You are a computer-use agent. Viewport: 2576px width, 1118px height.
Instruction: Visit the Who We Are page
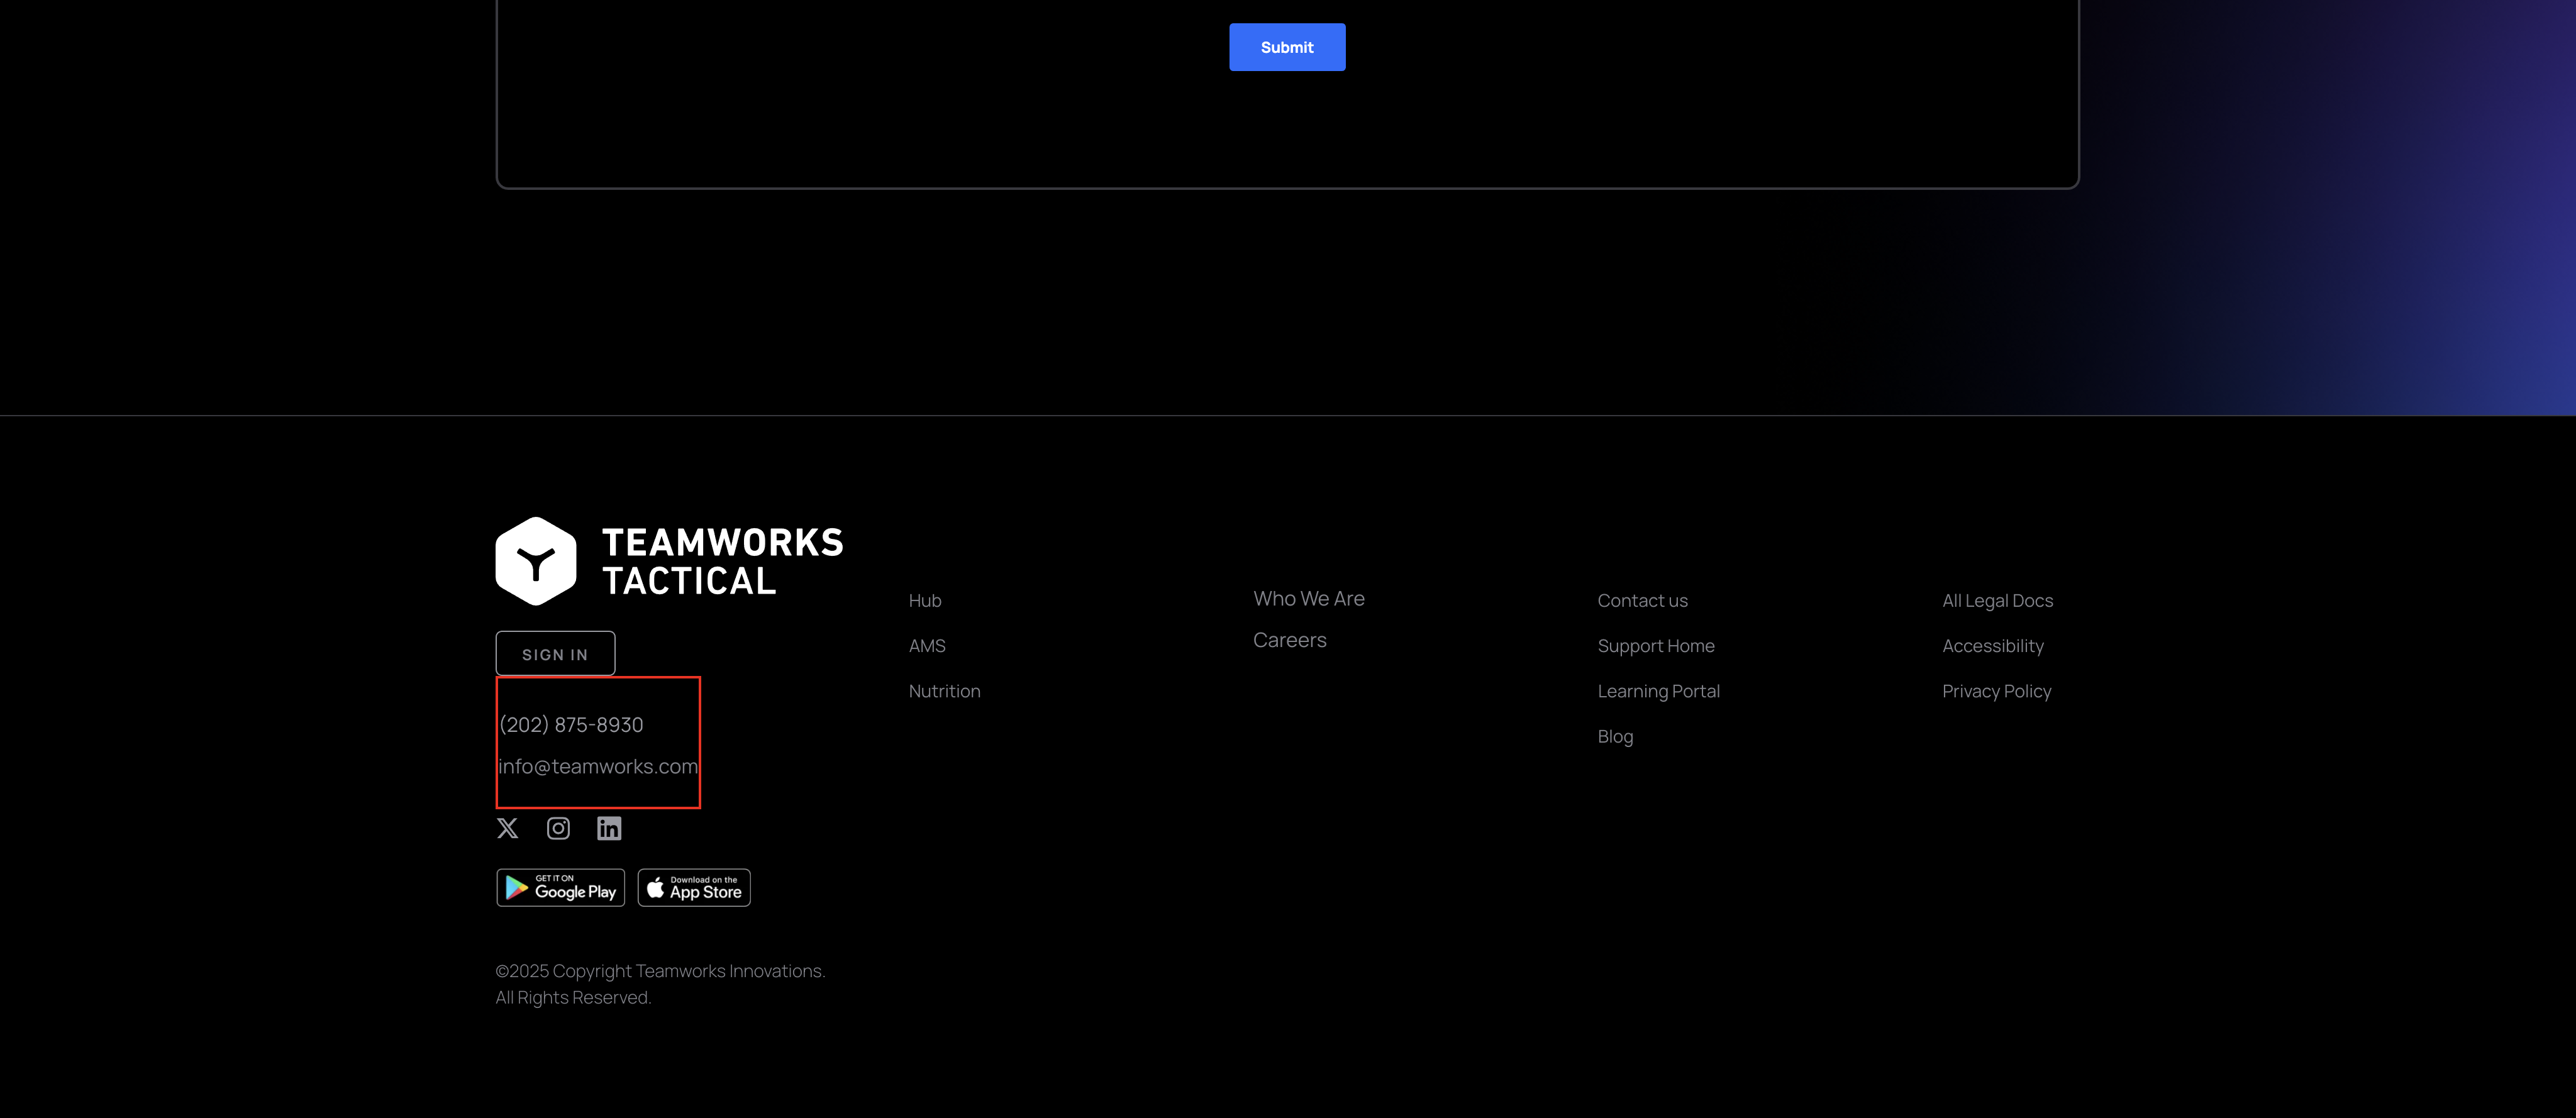tap(1308, 599)
